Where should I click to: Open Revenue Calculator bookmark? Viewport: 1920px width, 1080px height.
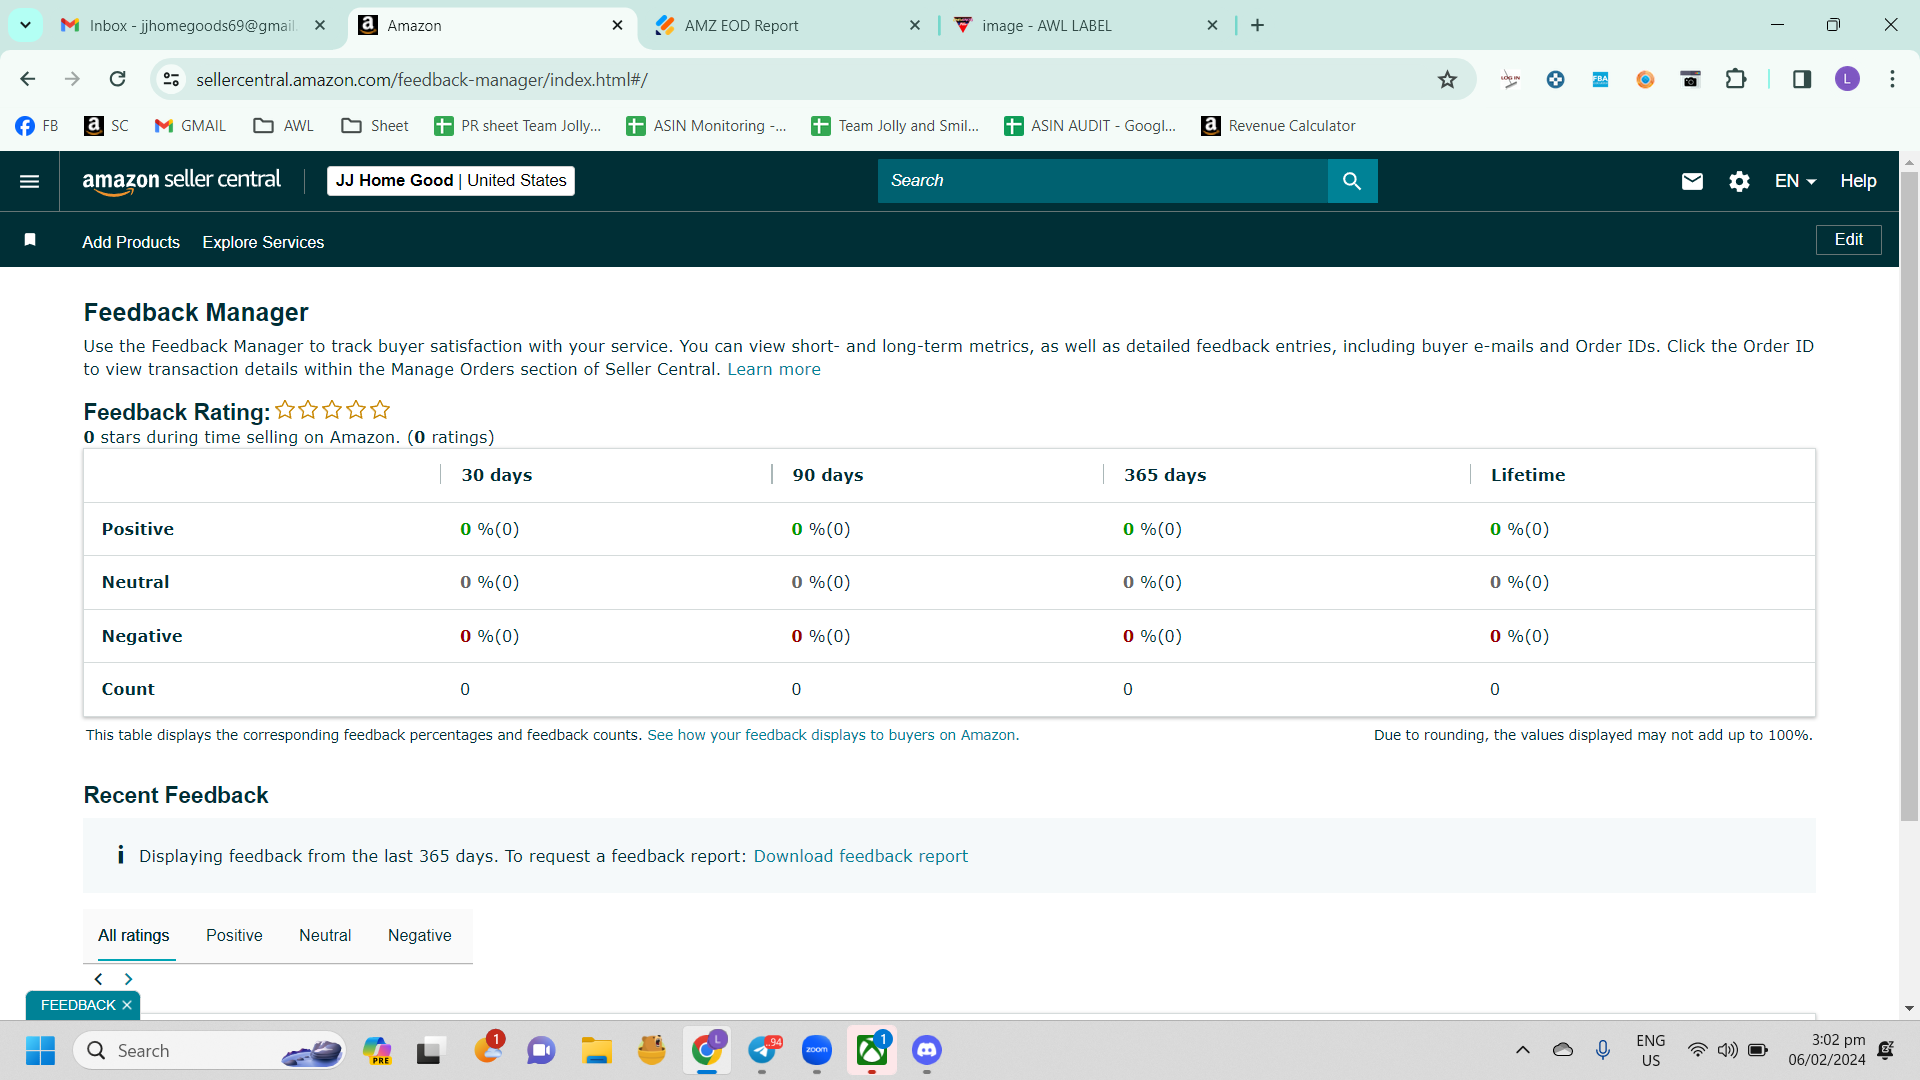pos(1279,126)
